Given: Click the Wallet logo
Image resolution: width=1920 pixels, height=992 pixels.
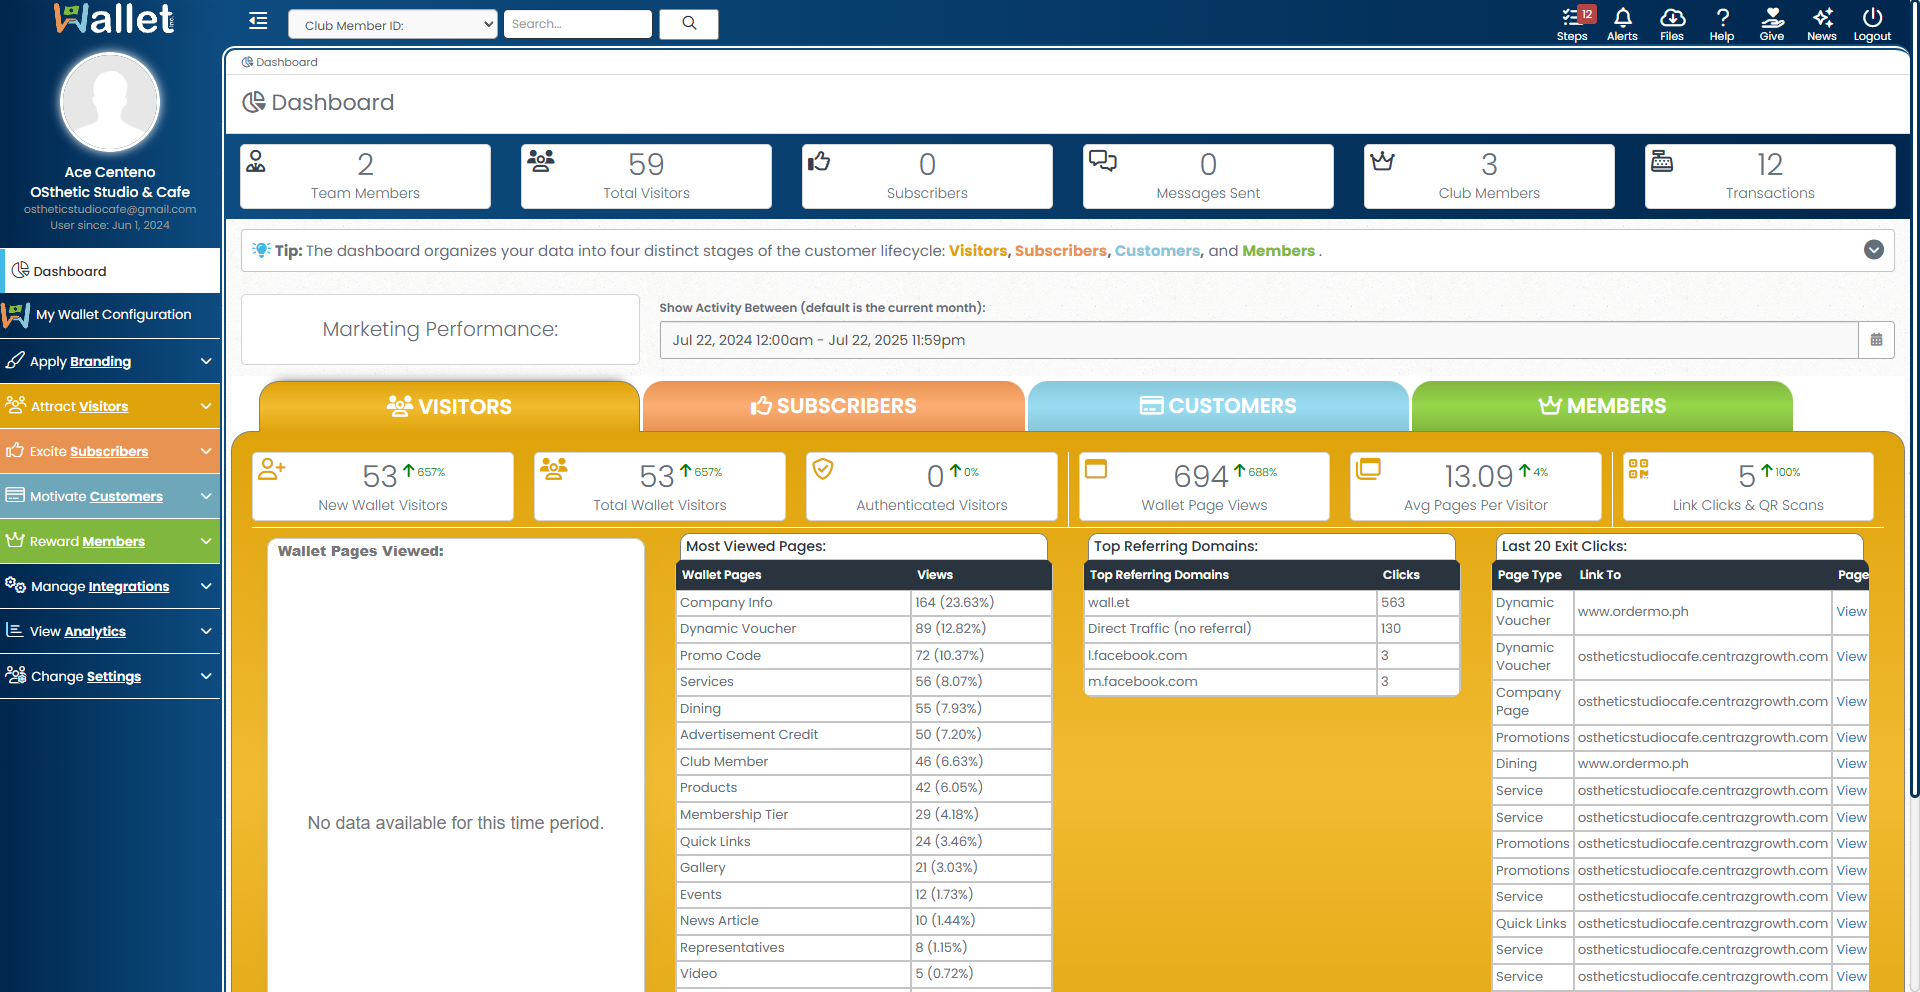Looking at the screenshot, I should pyautogui.click(x=113, y=19).
